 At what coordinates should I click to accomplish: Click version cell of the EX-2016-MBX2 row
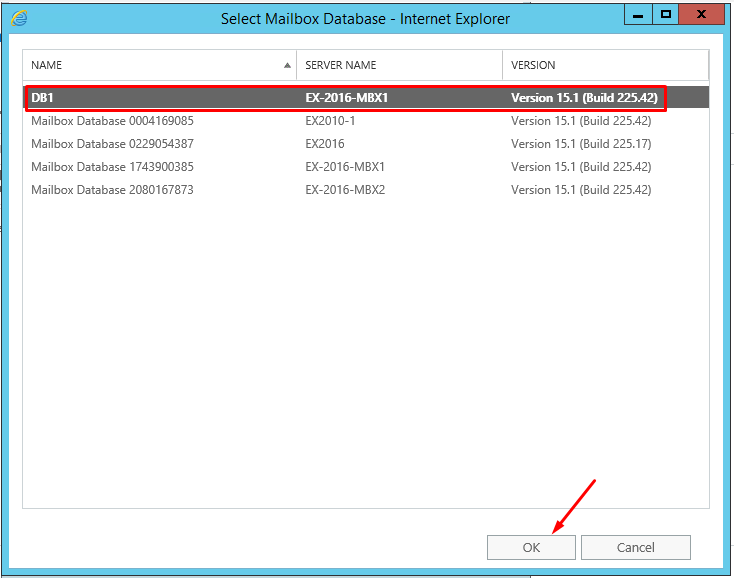pos(581,190)
